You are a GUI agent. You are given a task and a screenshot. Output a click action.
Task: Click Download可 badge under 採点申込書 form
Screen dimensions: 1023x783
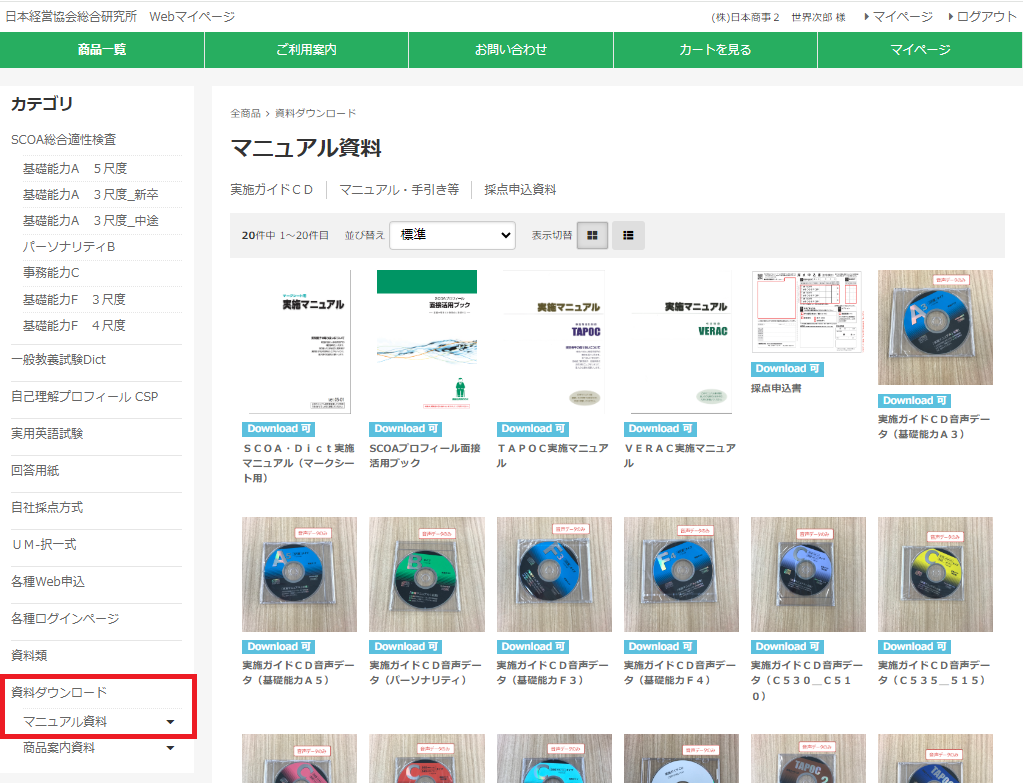(x=787, y=369)
